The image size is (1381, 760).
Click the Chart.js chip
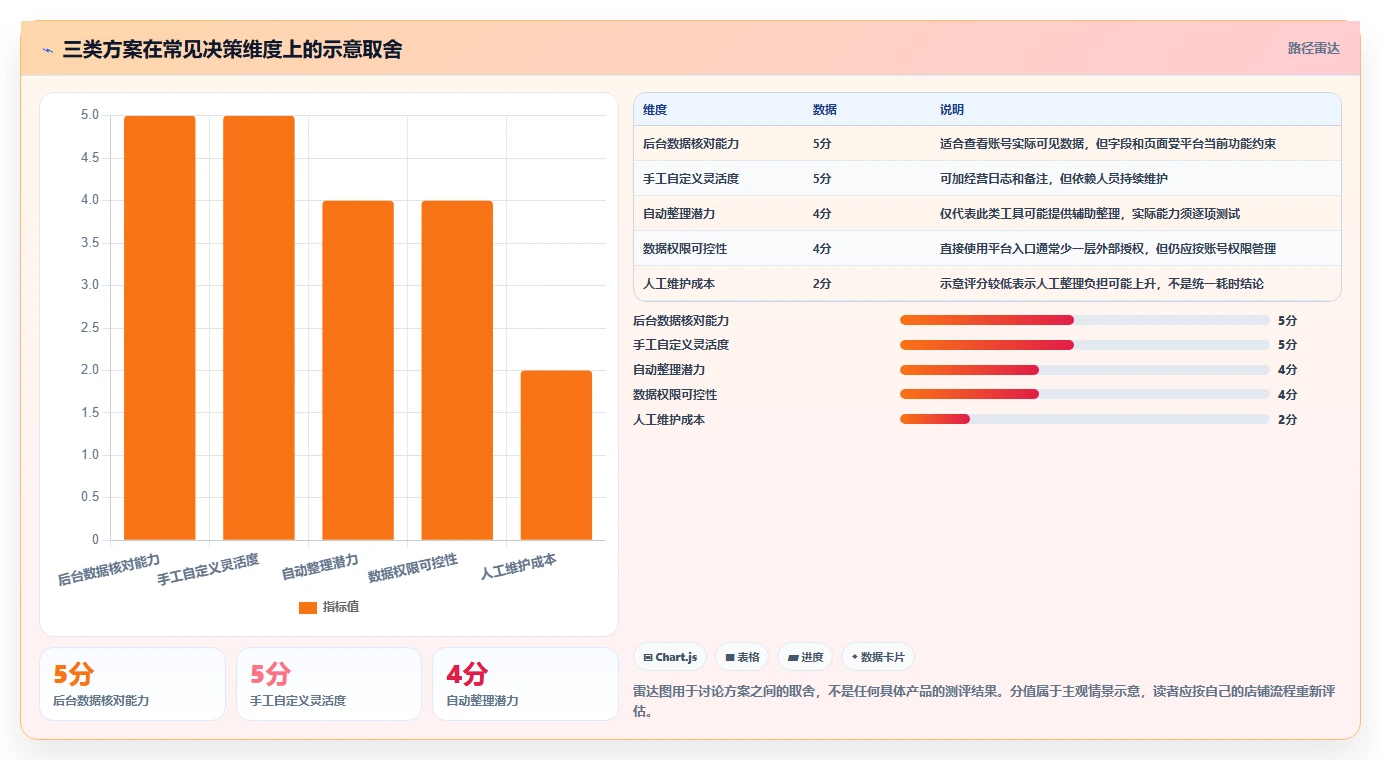670,657
